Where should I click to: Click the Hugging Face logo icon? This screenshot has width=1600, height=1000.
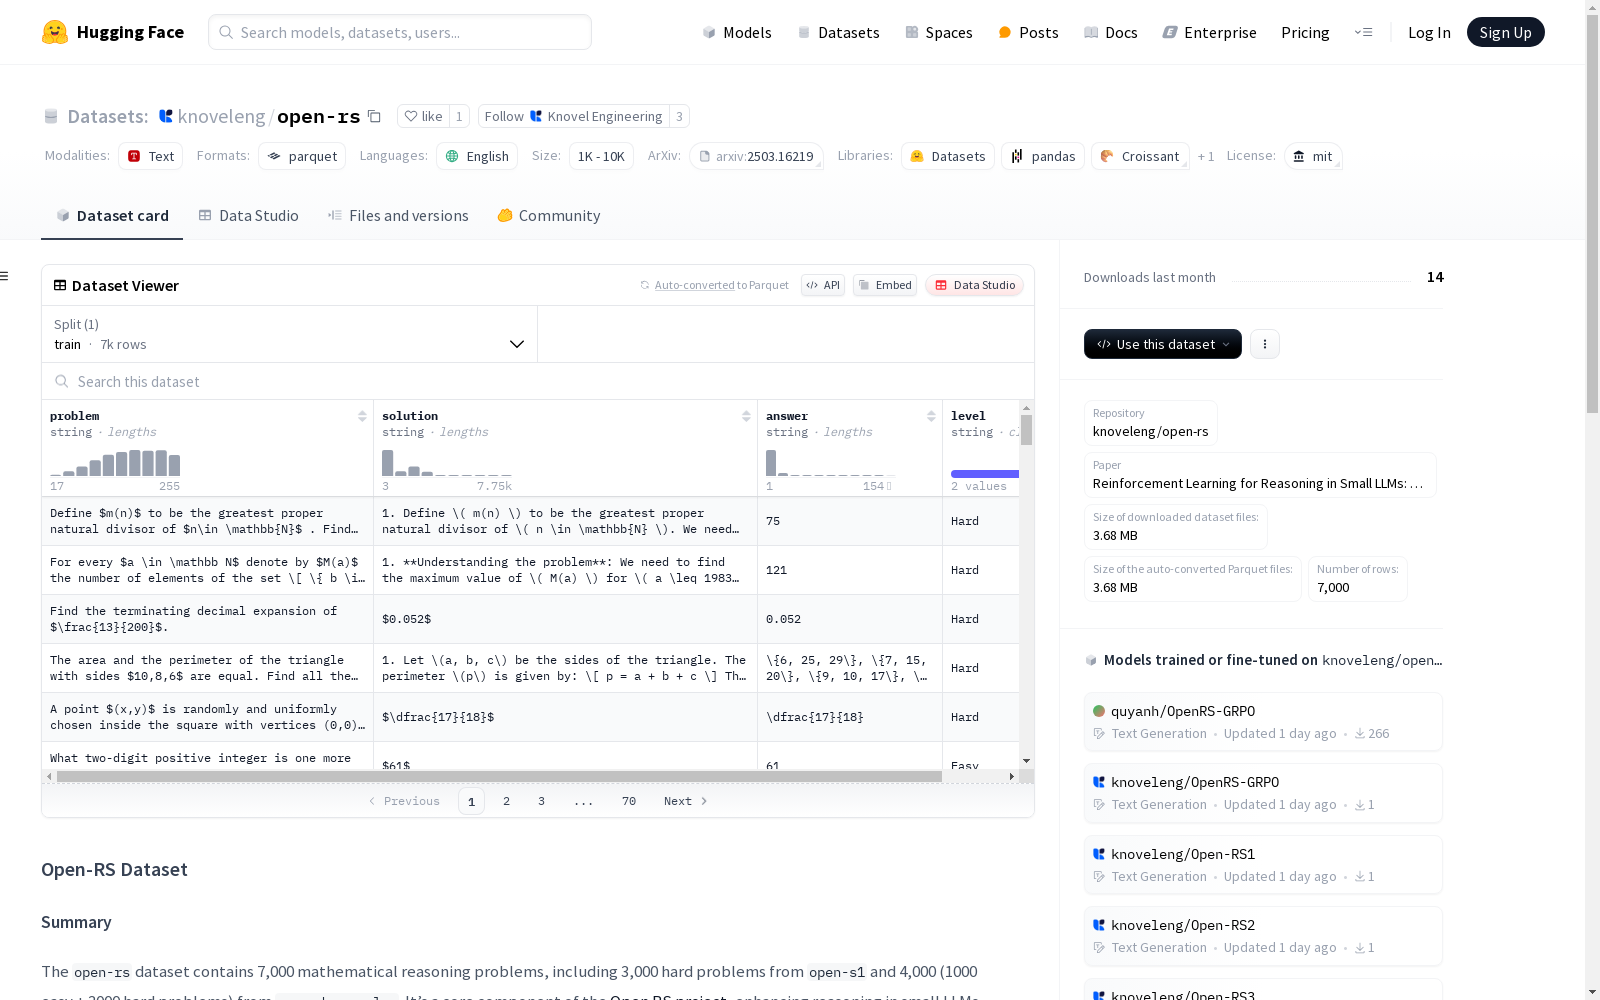pyautogui.click(x=55, y=32)
